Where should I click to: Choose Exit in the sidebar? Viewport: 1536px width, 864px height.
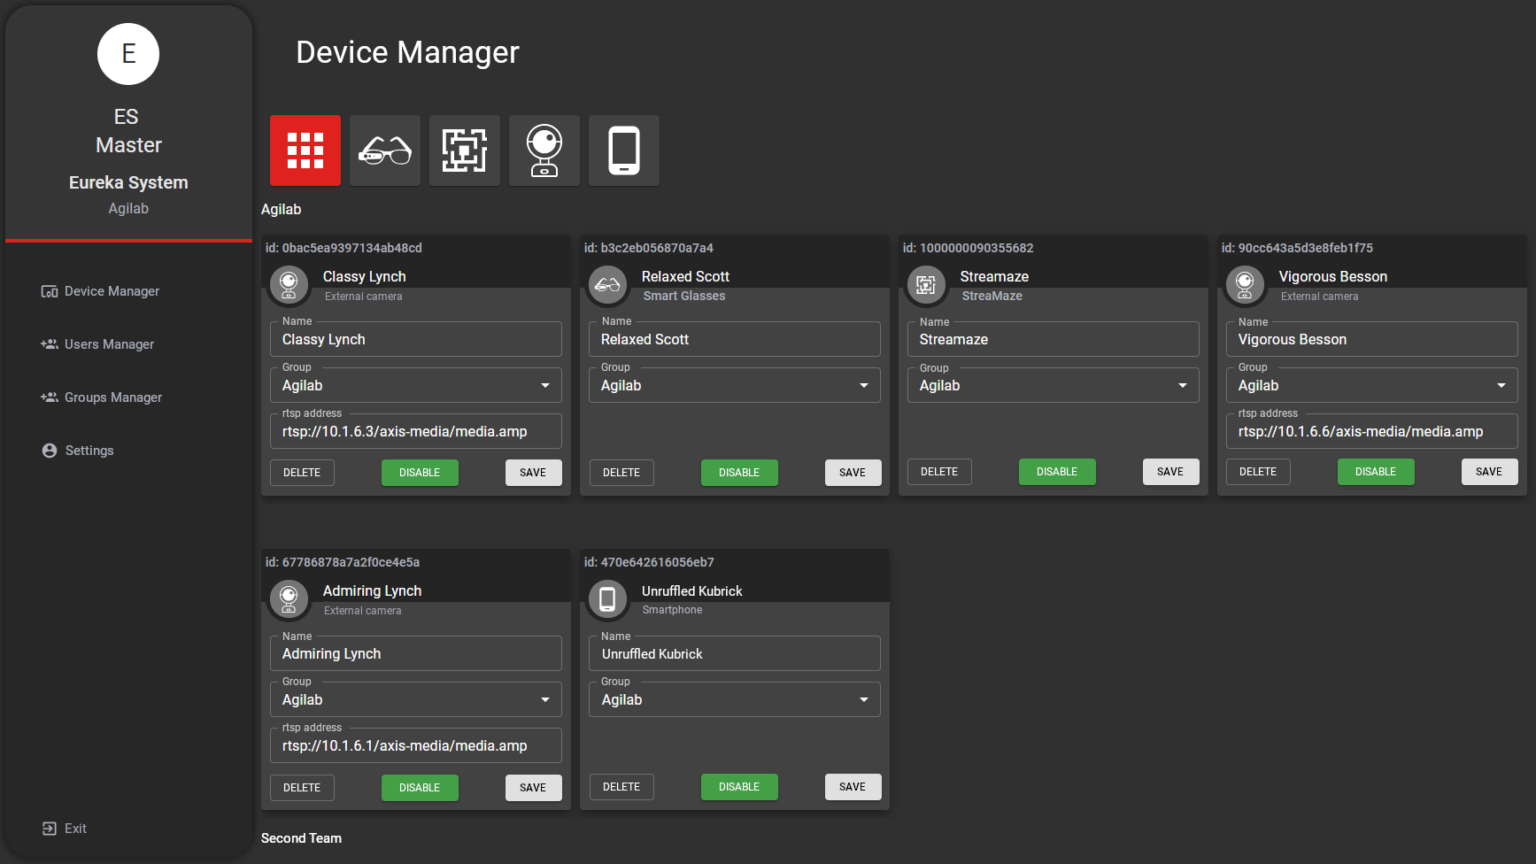[x=64, y=828]
